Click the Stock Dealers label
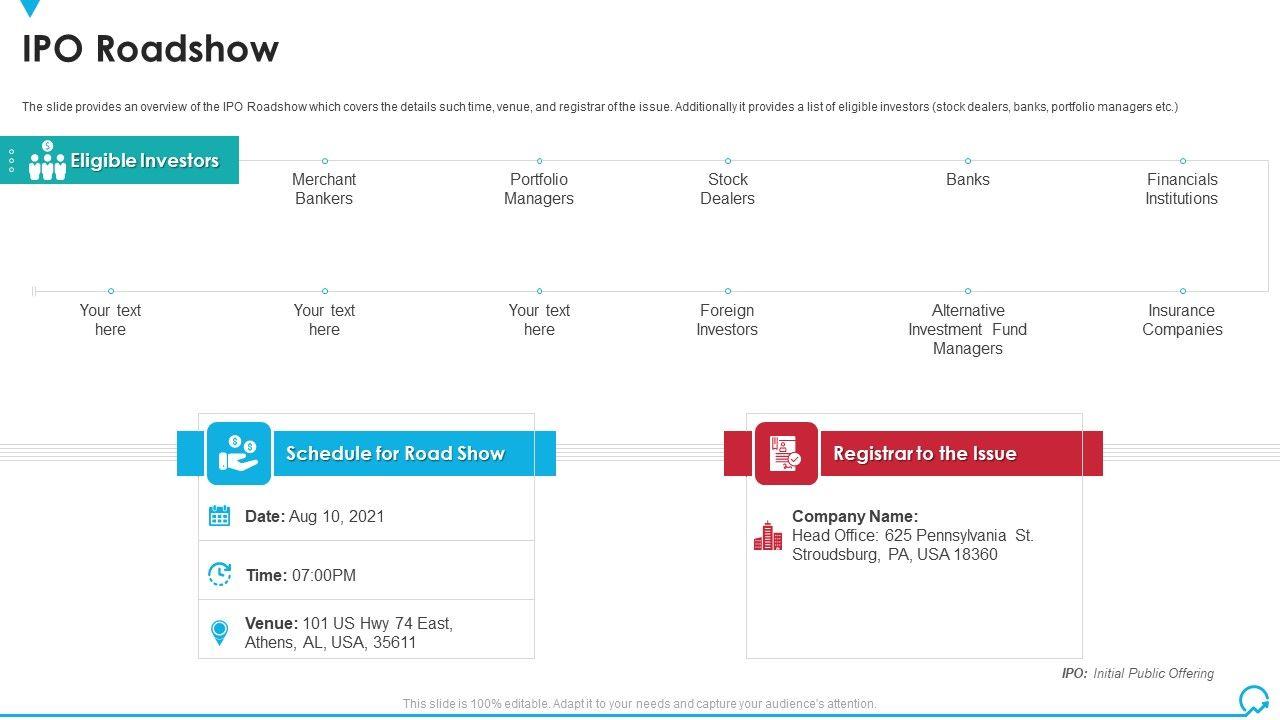 click(x=727, y=189)
